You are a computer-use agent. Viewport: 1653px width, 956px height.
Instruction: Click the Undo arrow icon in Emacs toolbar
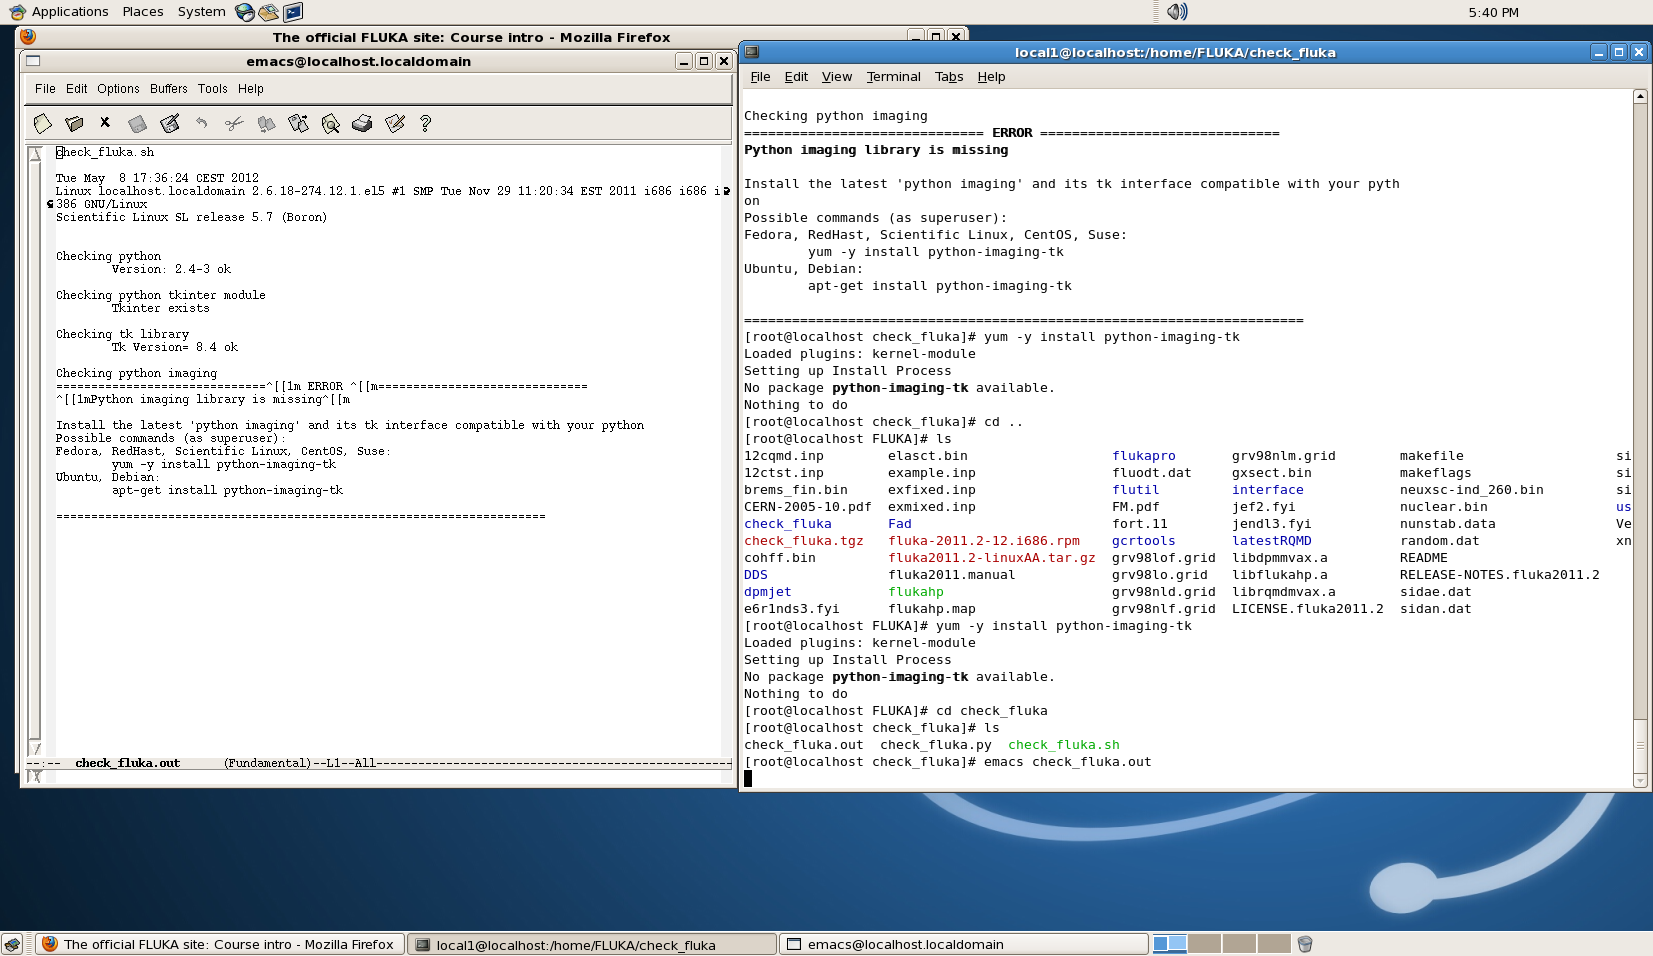pyautogui.click(x=202, y=123)
